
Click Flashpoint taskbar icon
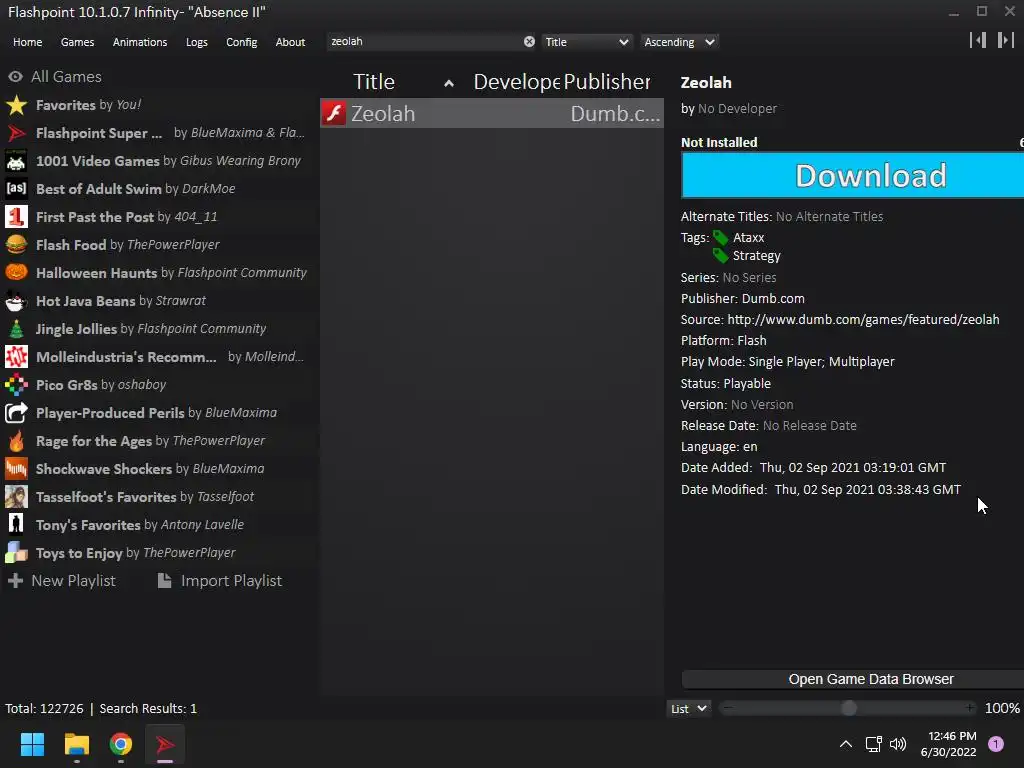click(x=165, y=744)
